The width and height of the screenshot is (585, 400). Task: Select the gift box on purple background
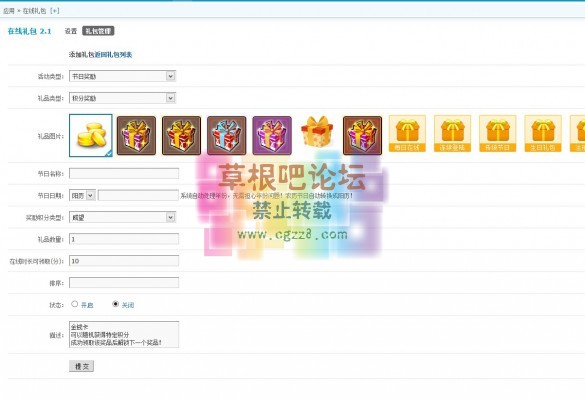[x=272, y=135]
